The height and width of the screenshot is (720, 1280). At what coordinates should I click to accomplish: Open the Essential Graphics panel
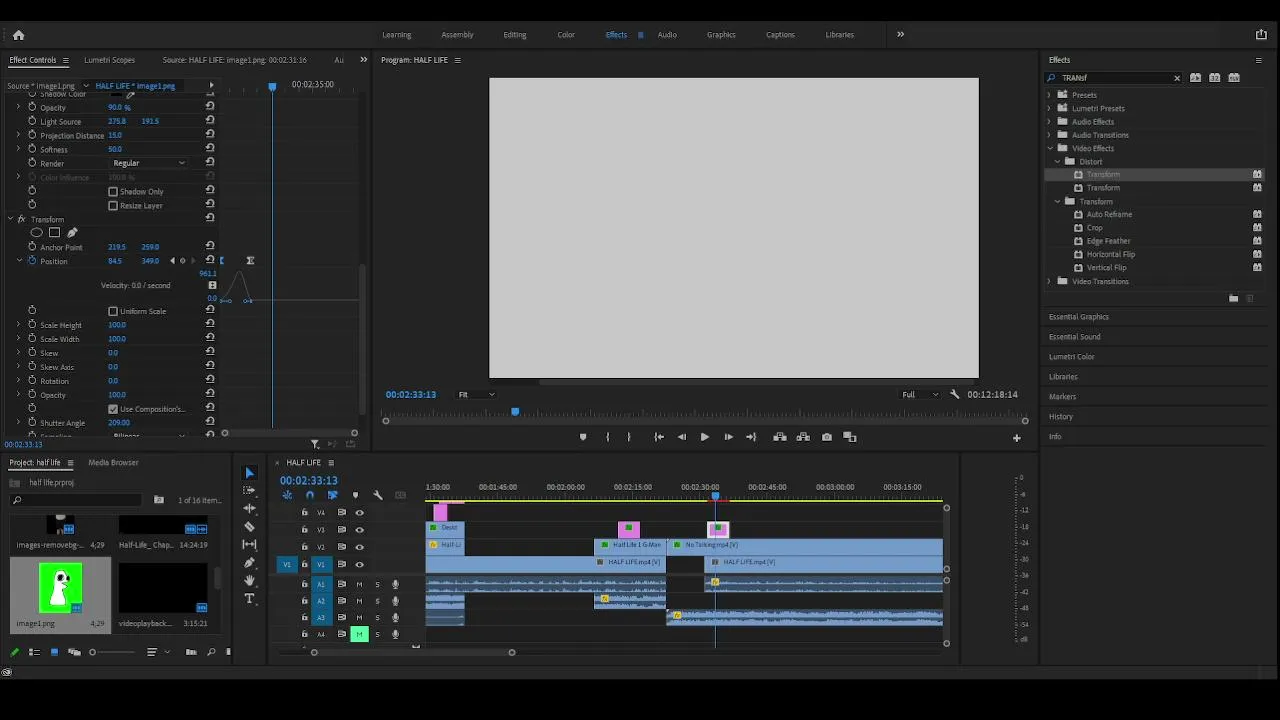(1079, 317)
